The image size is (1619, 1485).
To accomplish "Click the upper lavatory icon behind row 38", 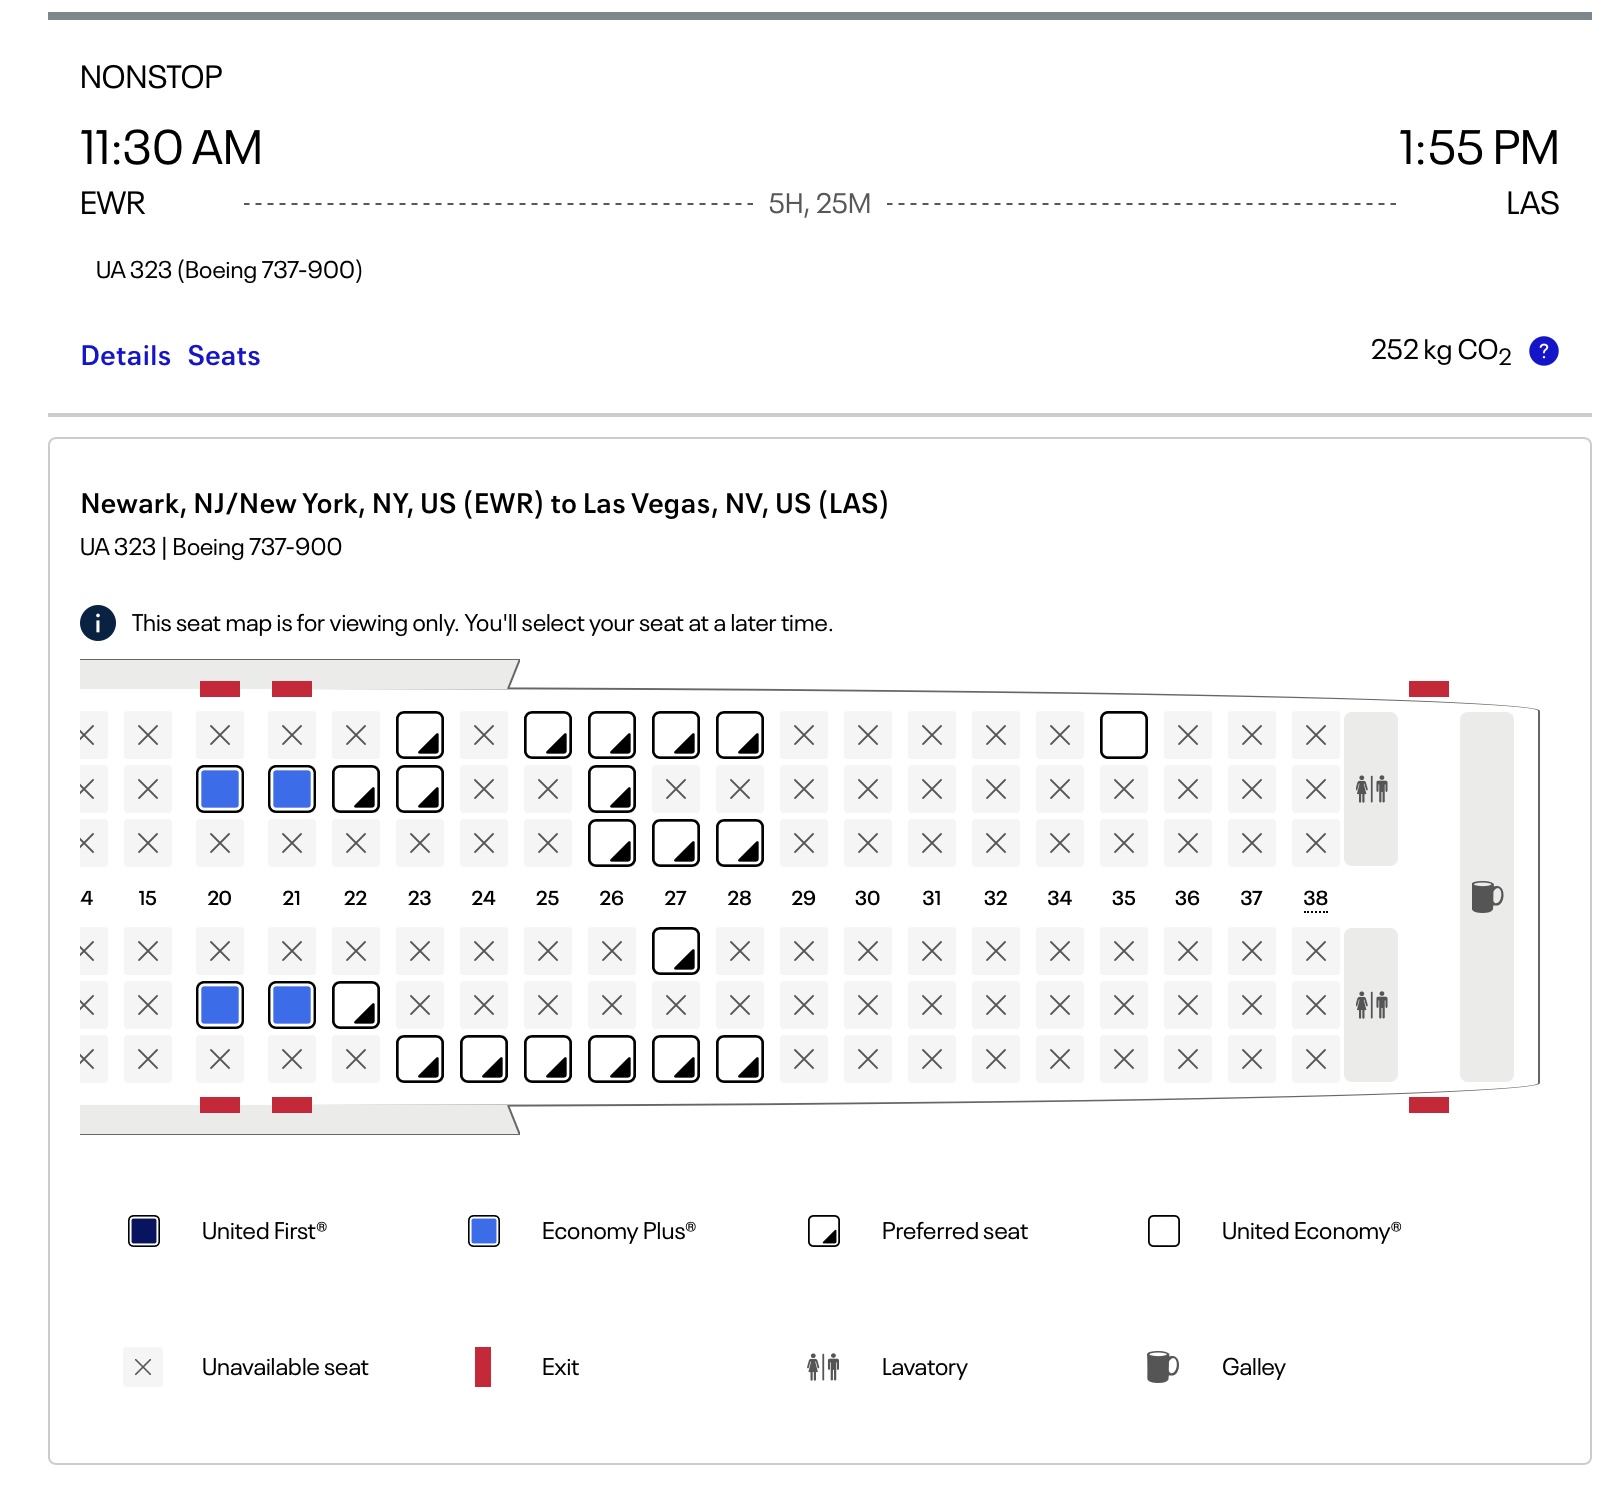I will coord(1371,789).
